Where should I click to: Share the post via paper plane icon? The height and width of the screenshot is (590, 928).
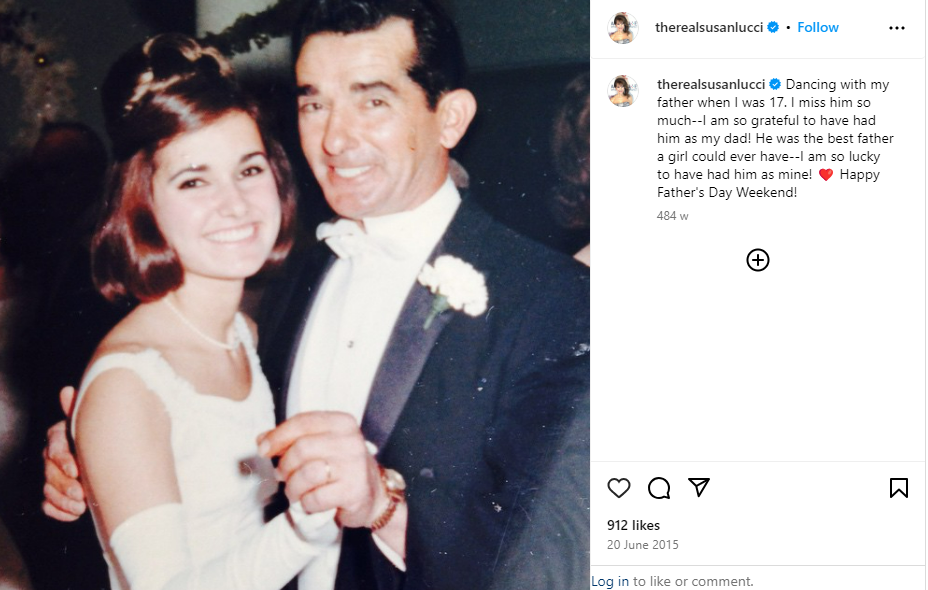click(x=699, y=487)
